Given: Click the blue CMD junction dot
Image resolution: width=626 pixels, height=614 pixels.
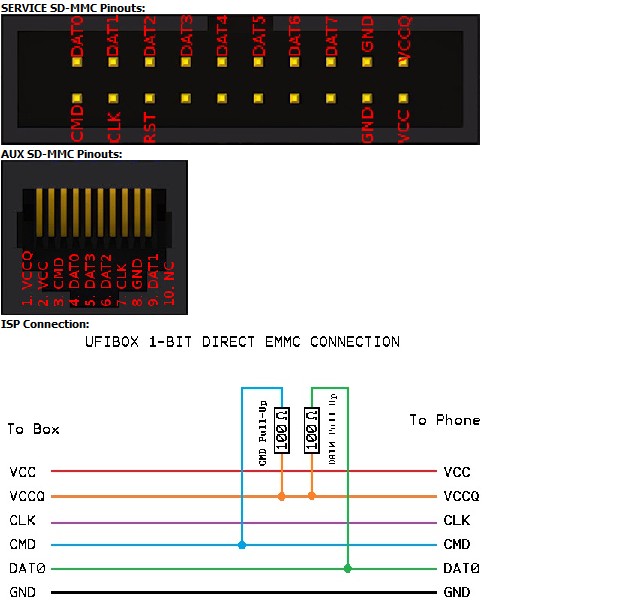Looking at the screenshot, I should pos(242,545).
